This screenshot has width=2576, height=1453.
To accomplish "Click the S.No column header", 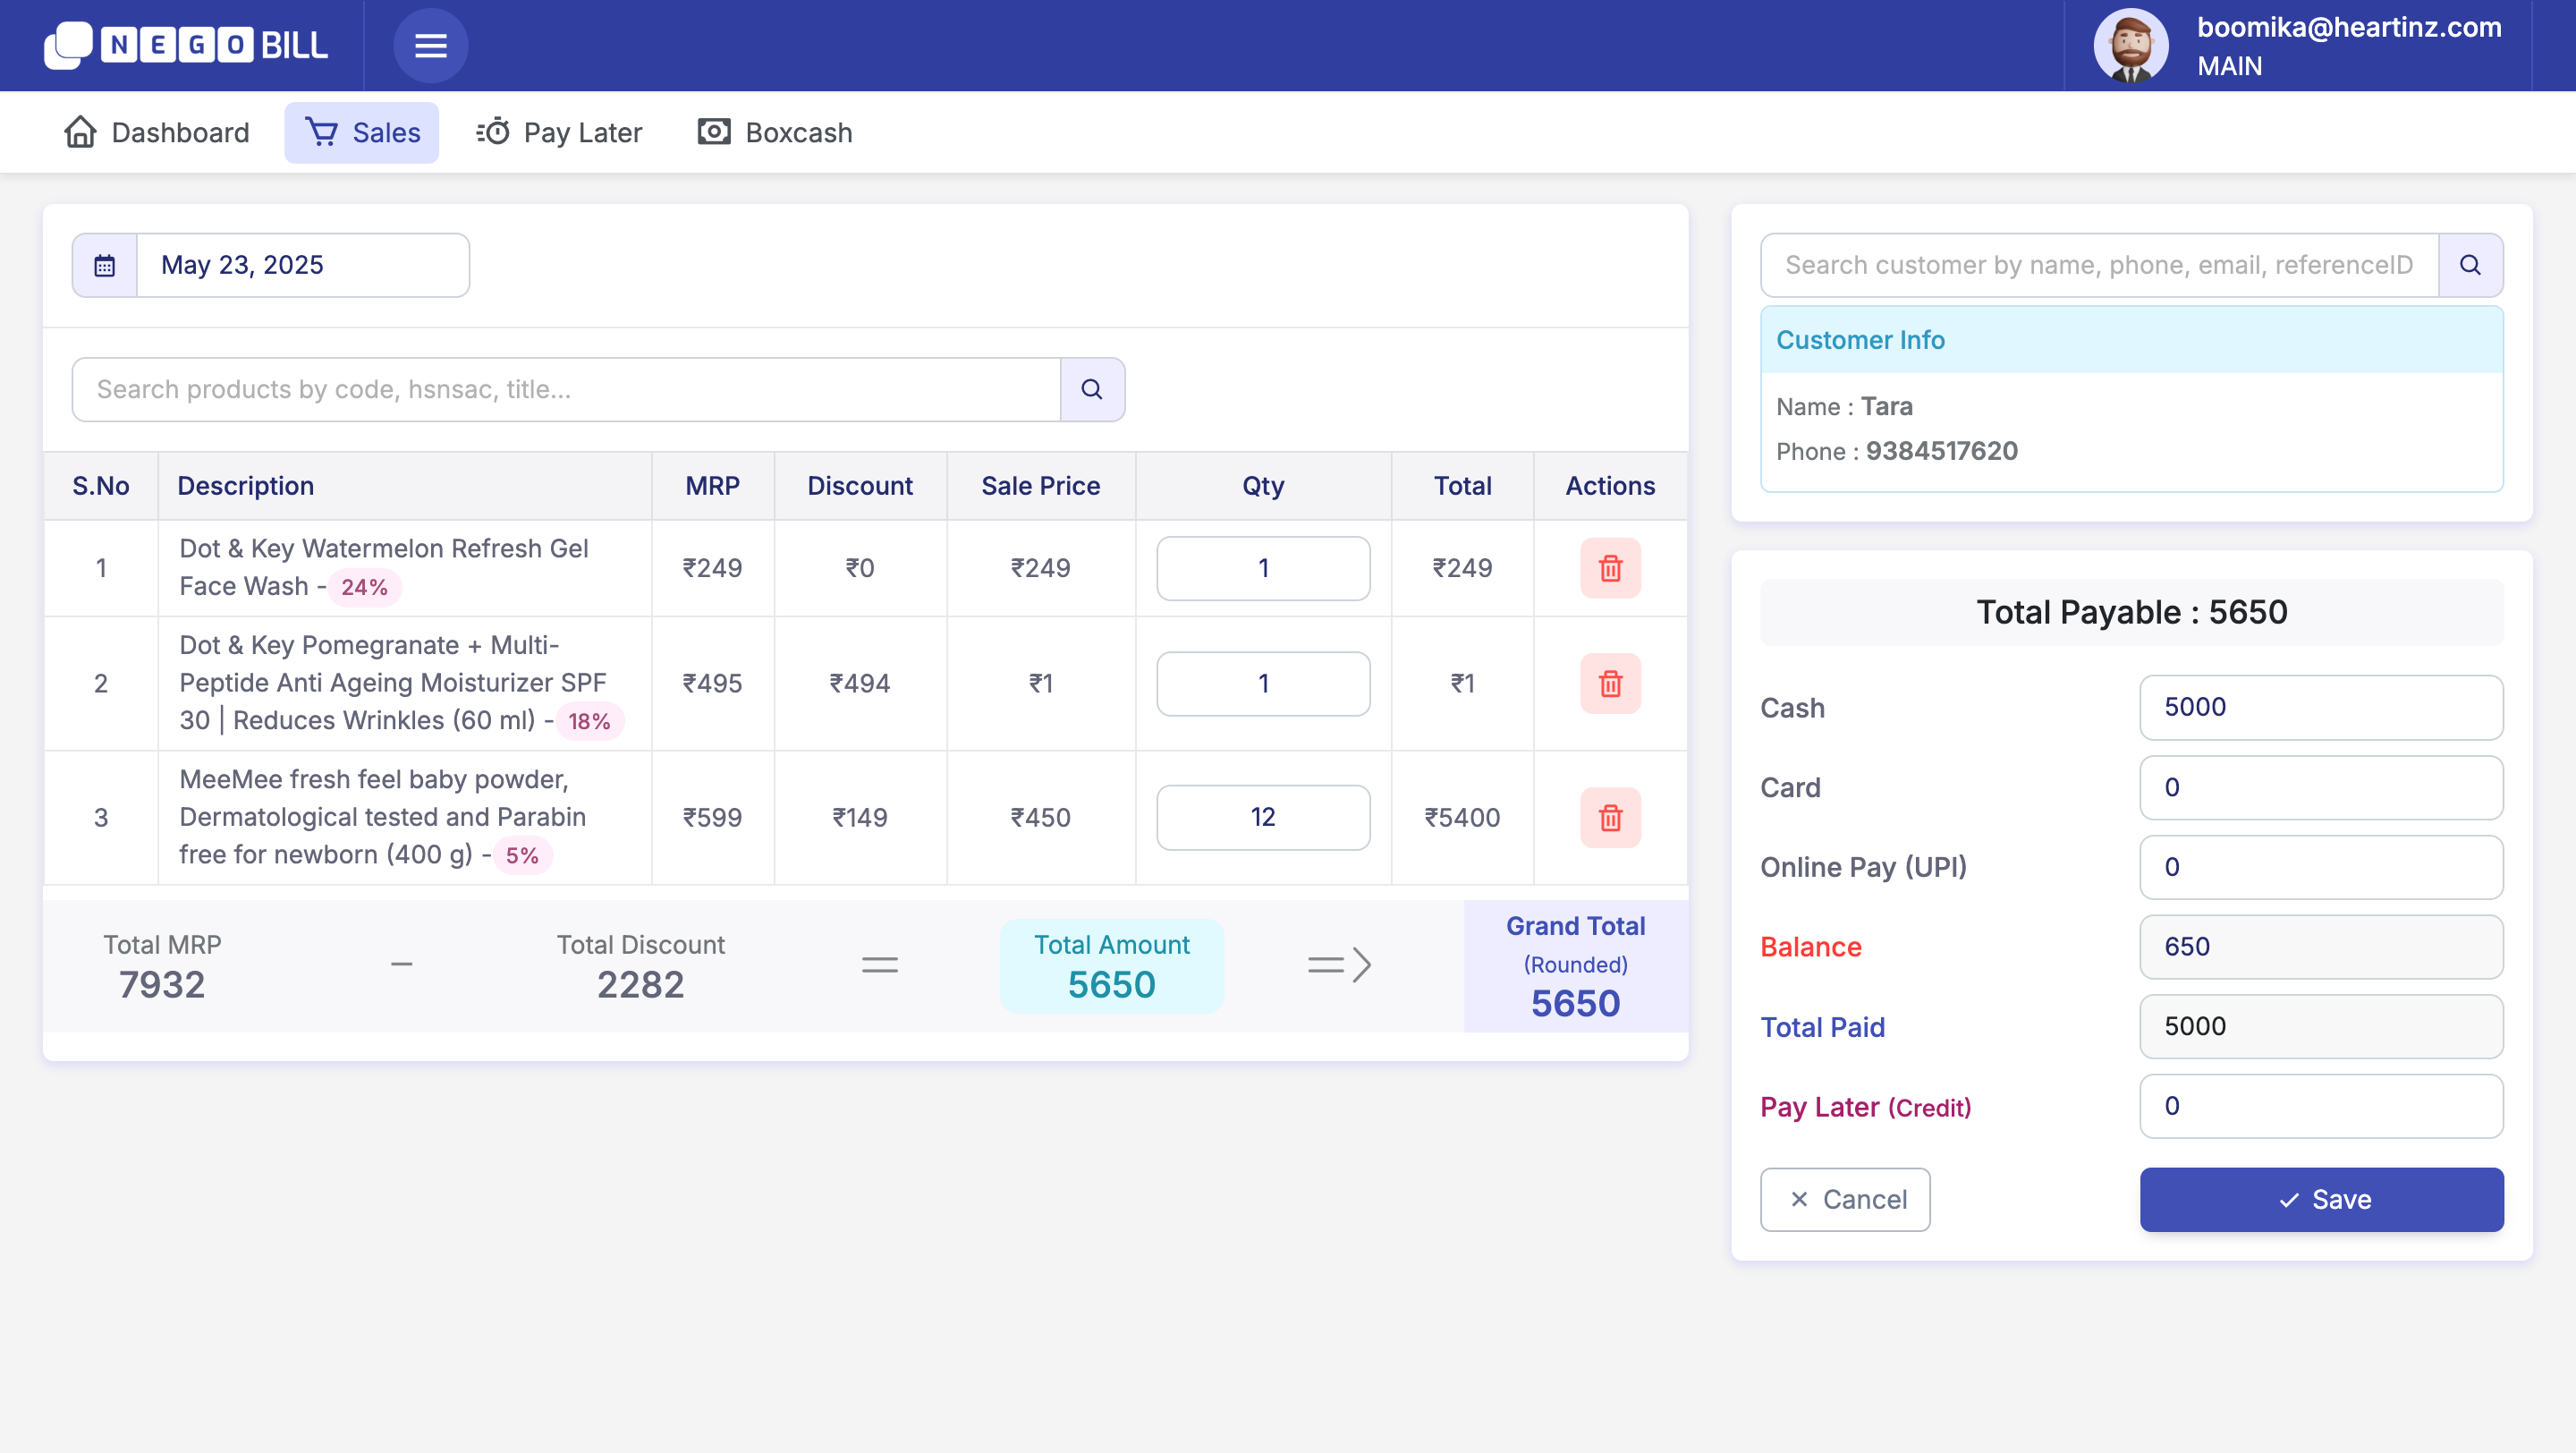I will (101, 486).
